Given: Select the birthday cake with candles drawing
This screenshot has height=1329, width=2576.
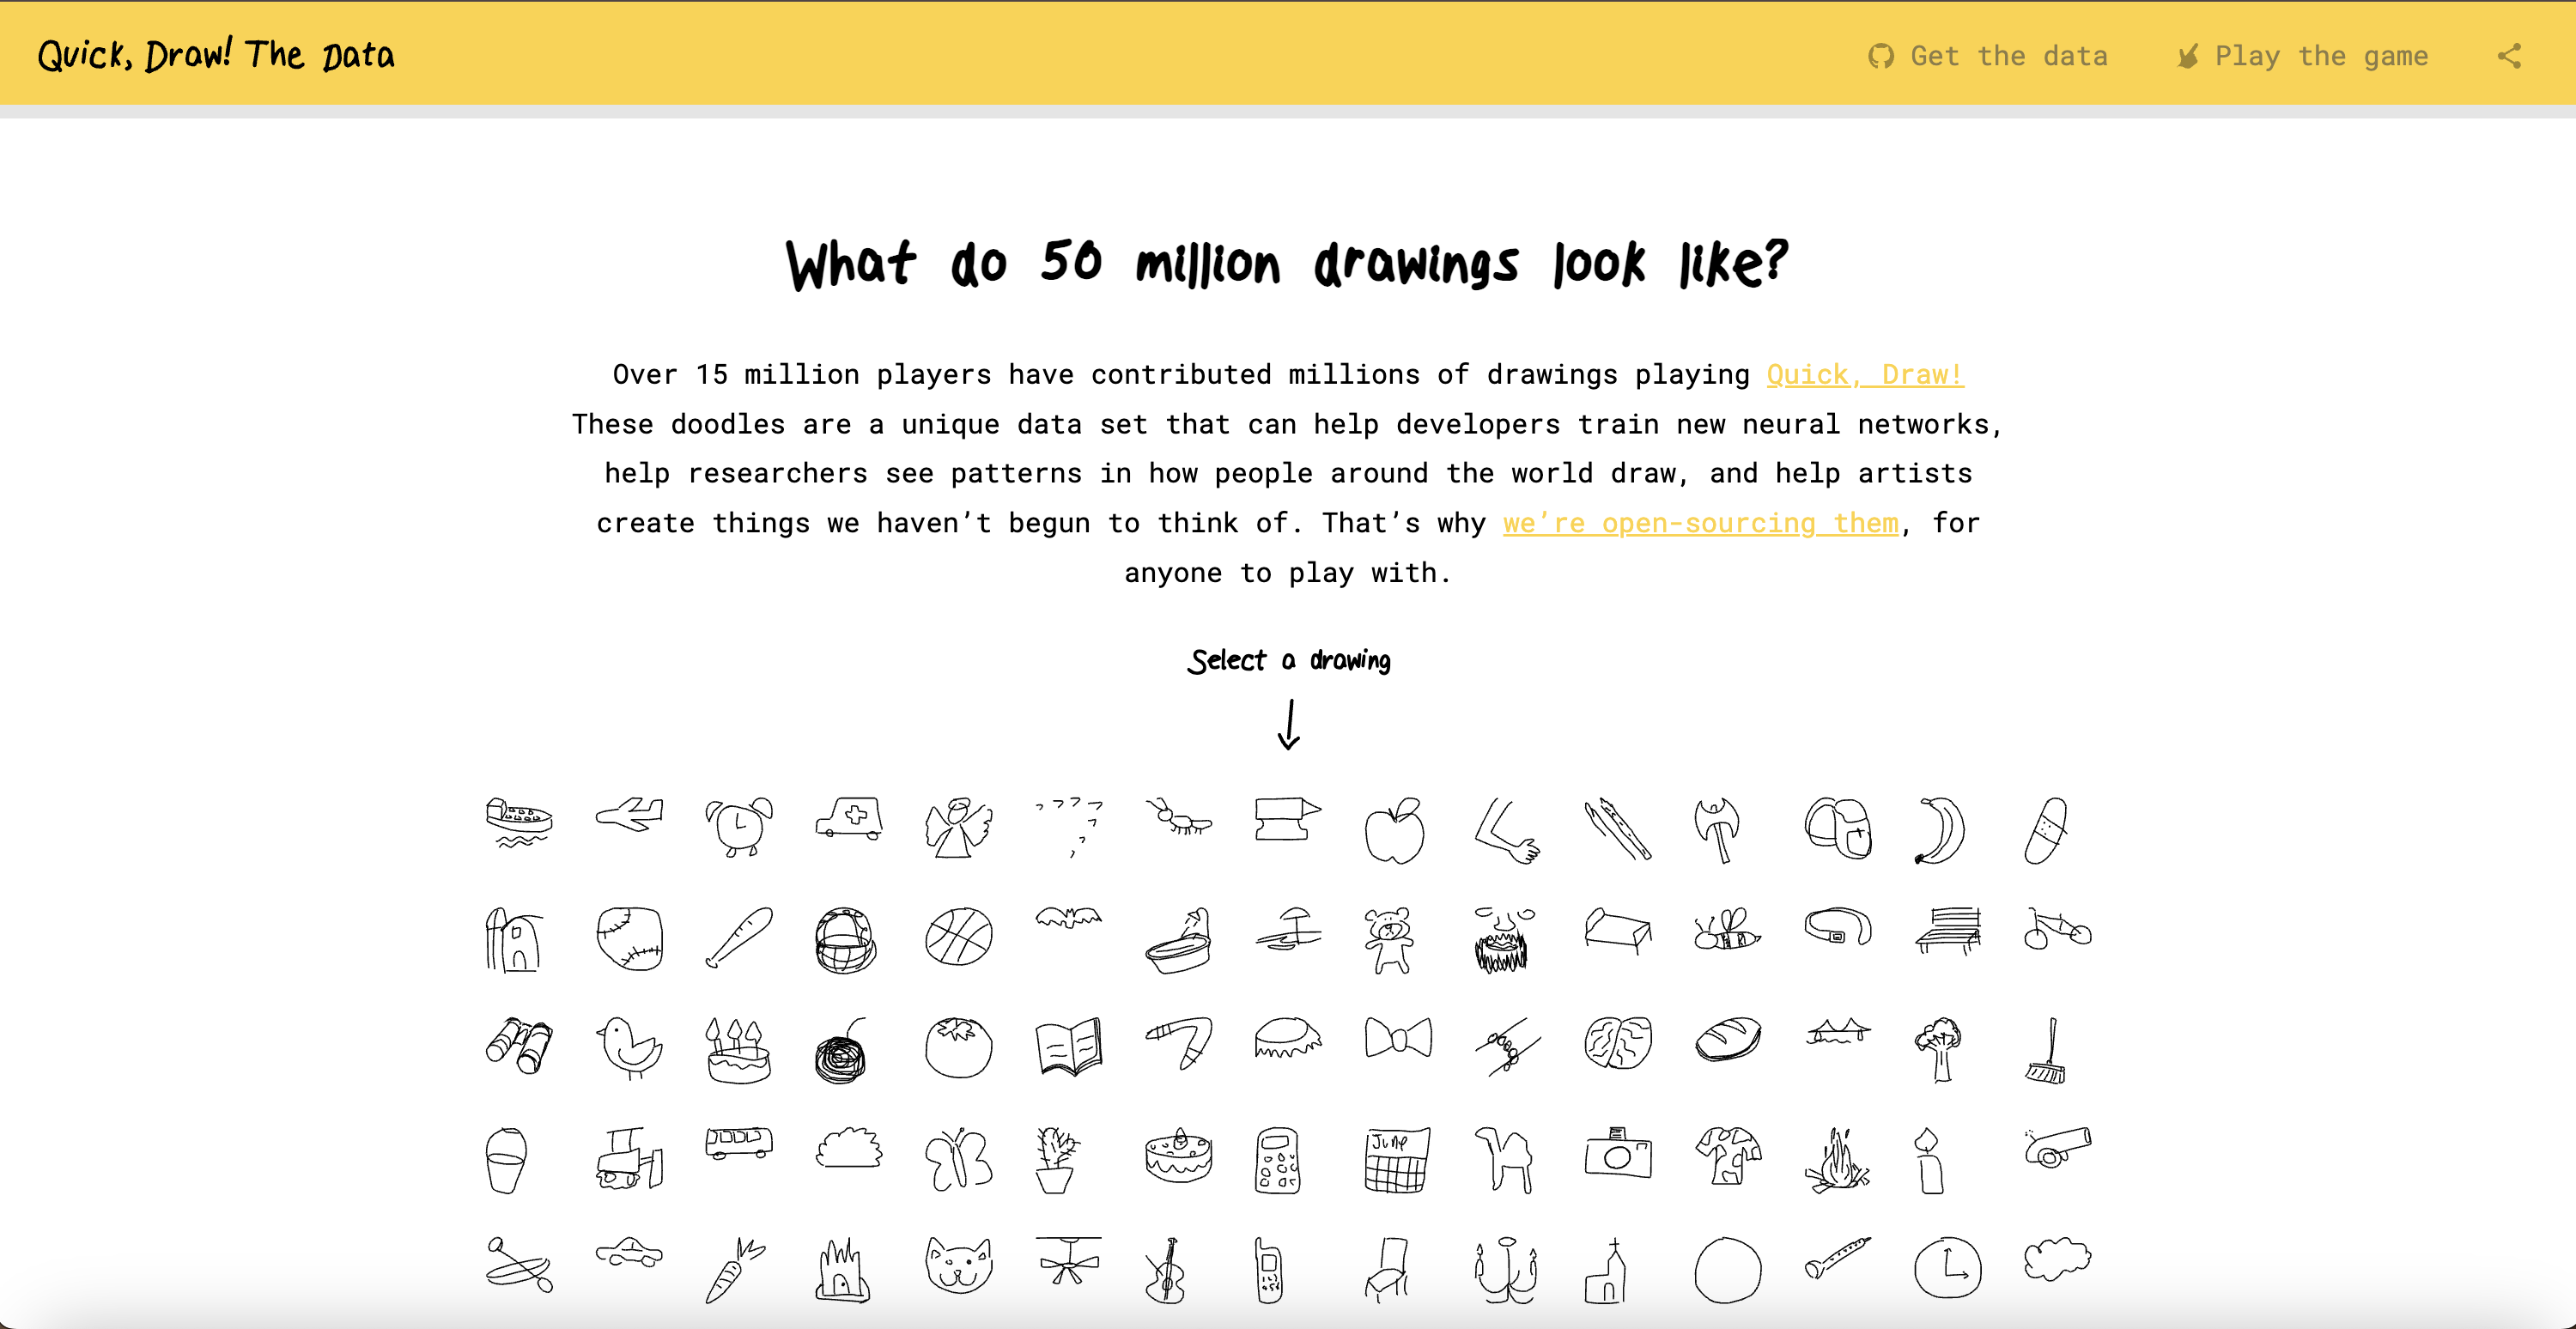Looking at the screenshot, I should (738, 1050).
